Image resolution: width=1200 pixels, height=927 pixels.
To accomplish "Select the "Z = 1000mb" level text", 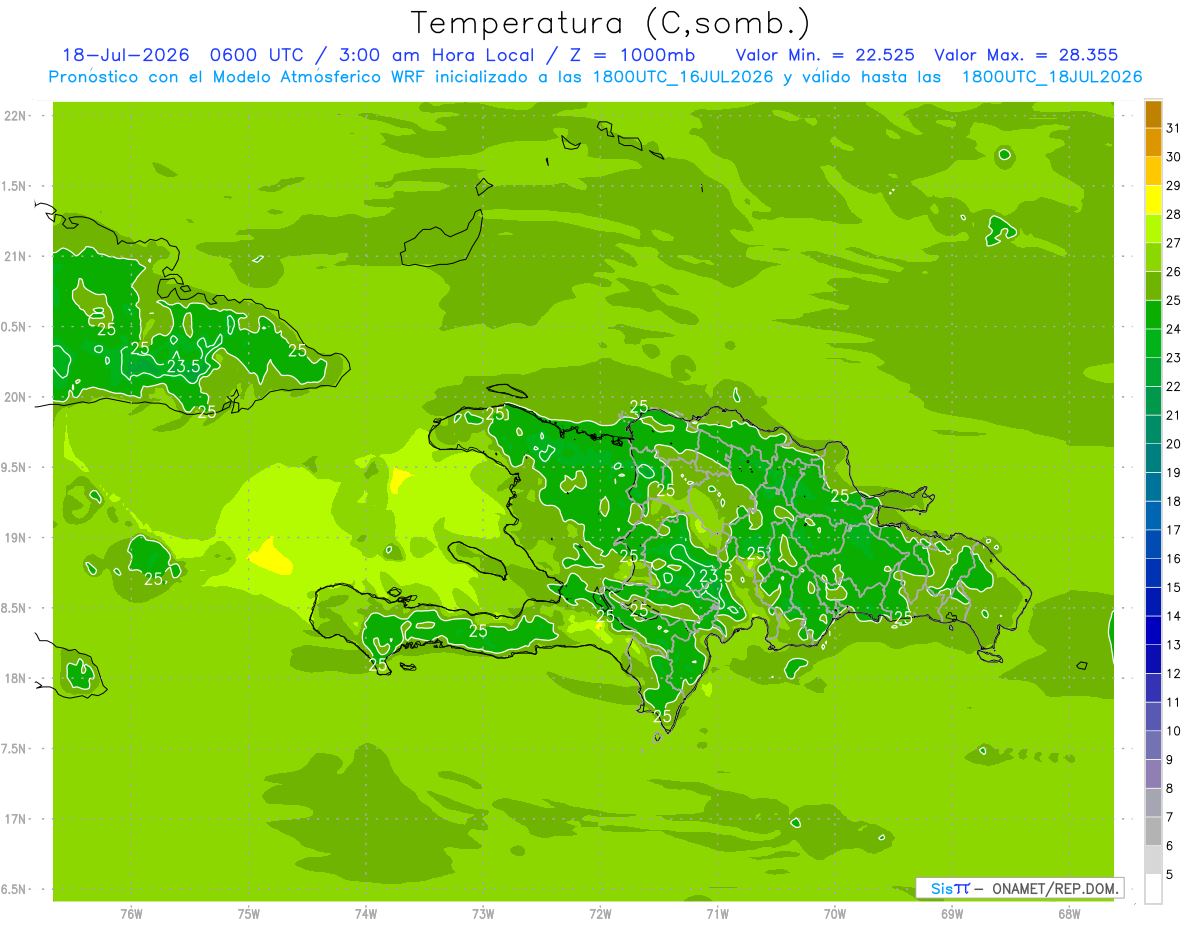I will click(634, 55).
